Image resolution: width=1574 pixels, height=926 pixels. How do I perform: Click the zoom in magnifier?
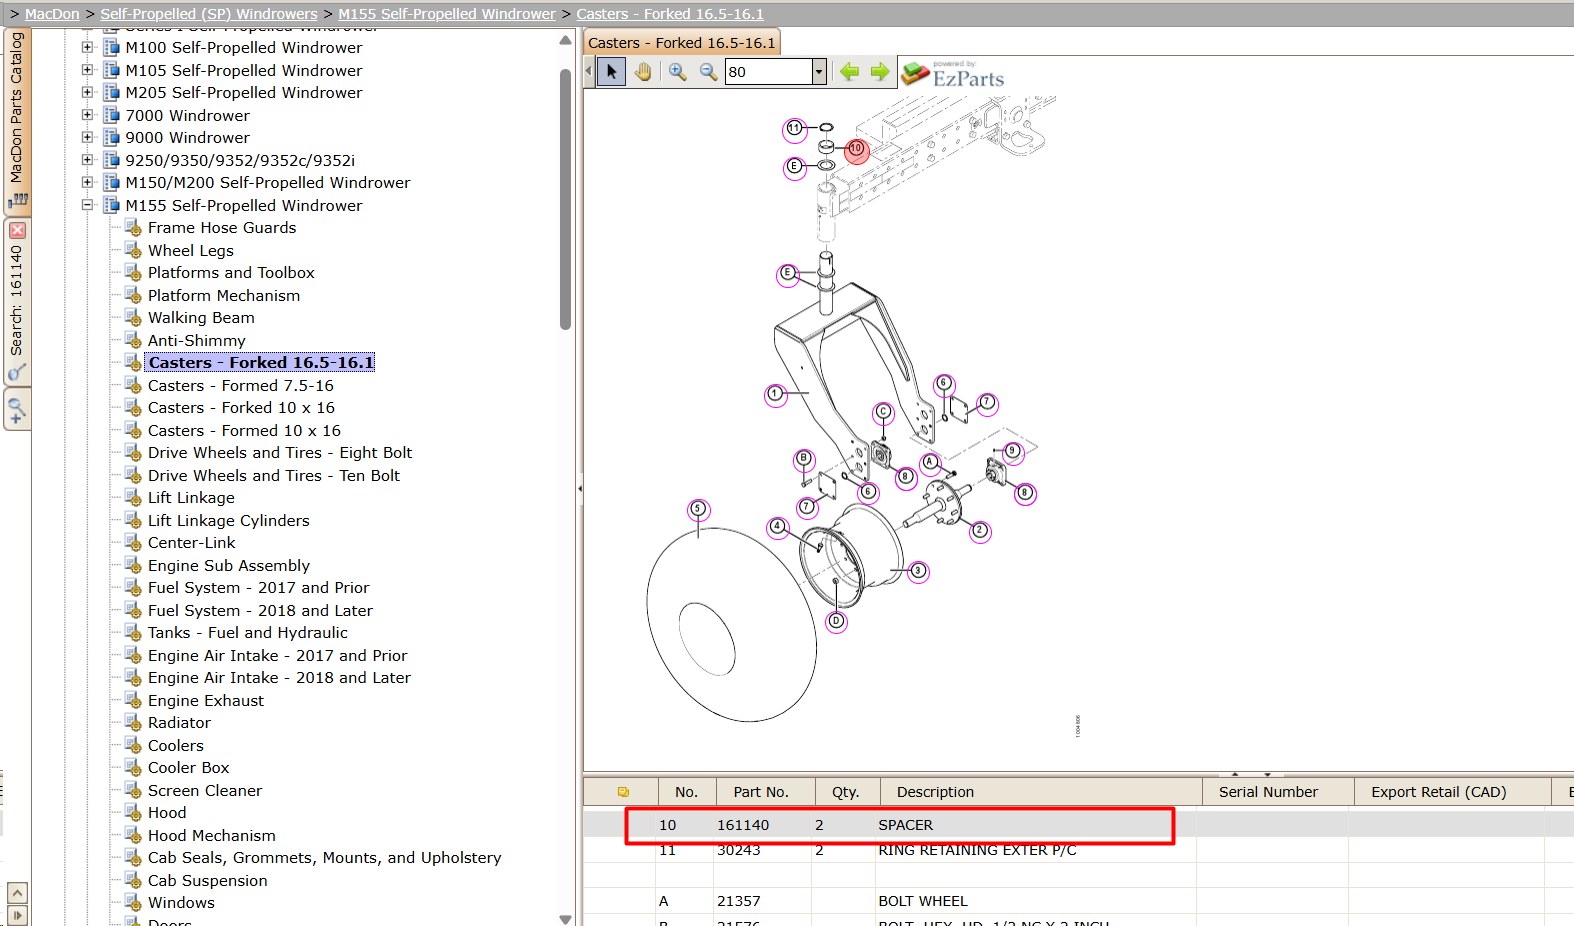(x=677, y=72)
